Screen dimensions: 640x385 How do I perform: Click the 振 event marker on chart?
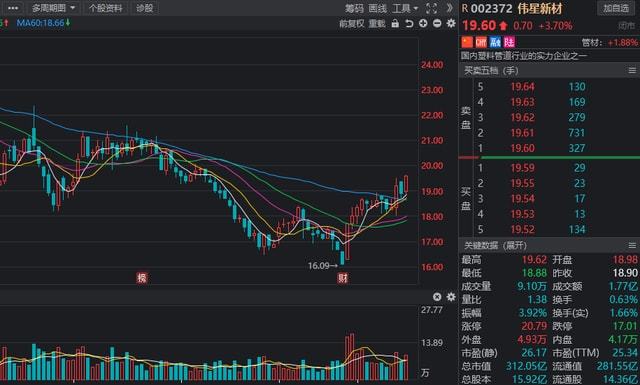[142, 278]
